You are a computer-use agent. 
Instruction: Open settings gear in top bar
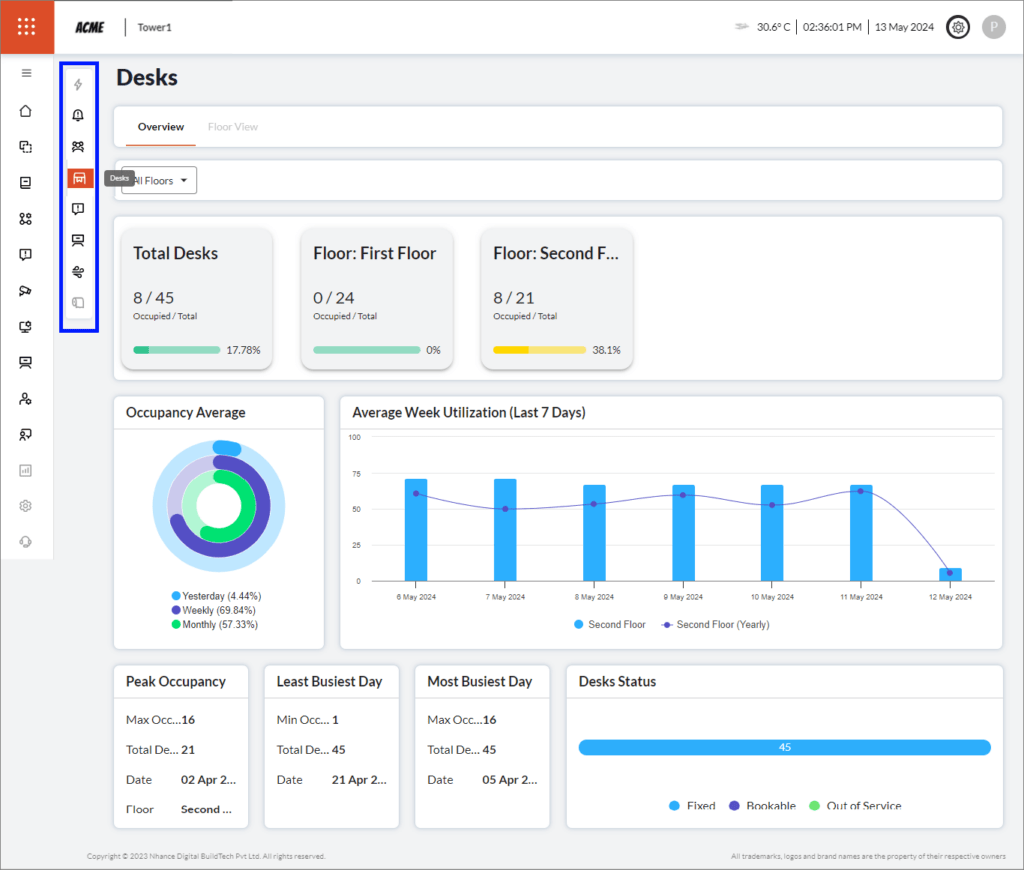[958, 28]
